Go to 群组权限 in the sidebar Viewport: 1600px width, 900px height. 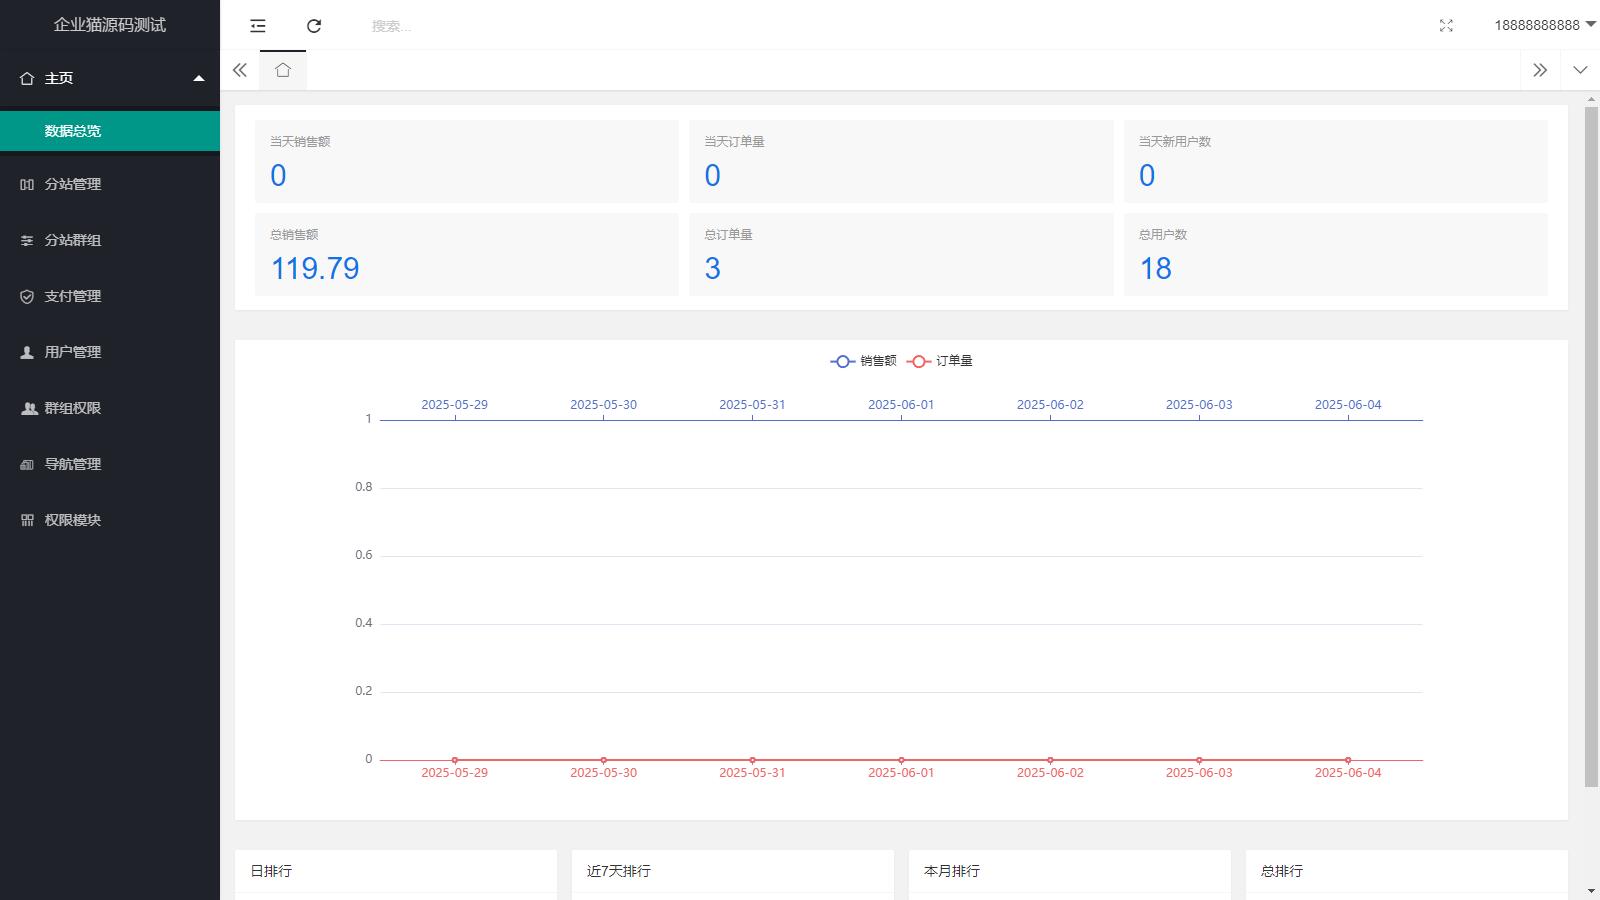coord(73,408)
